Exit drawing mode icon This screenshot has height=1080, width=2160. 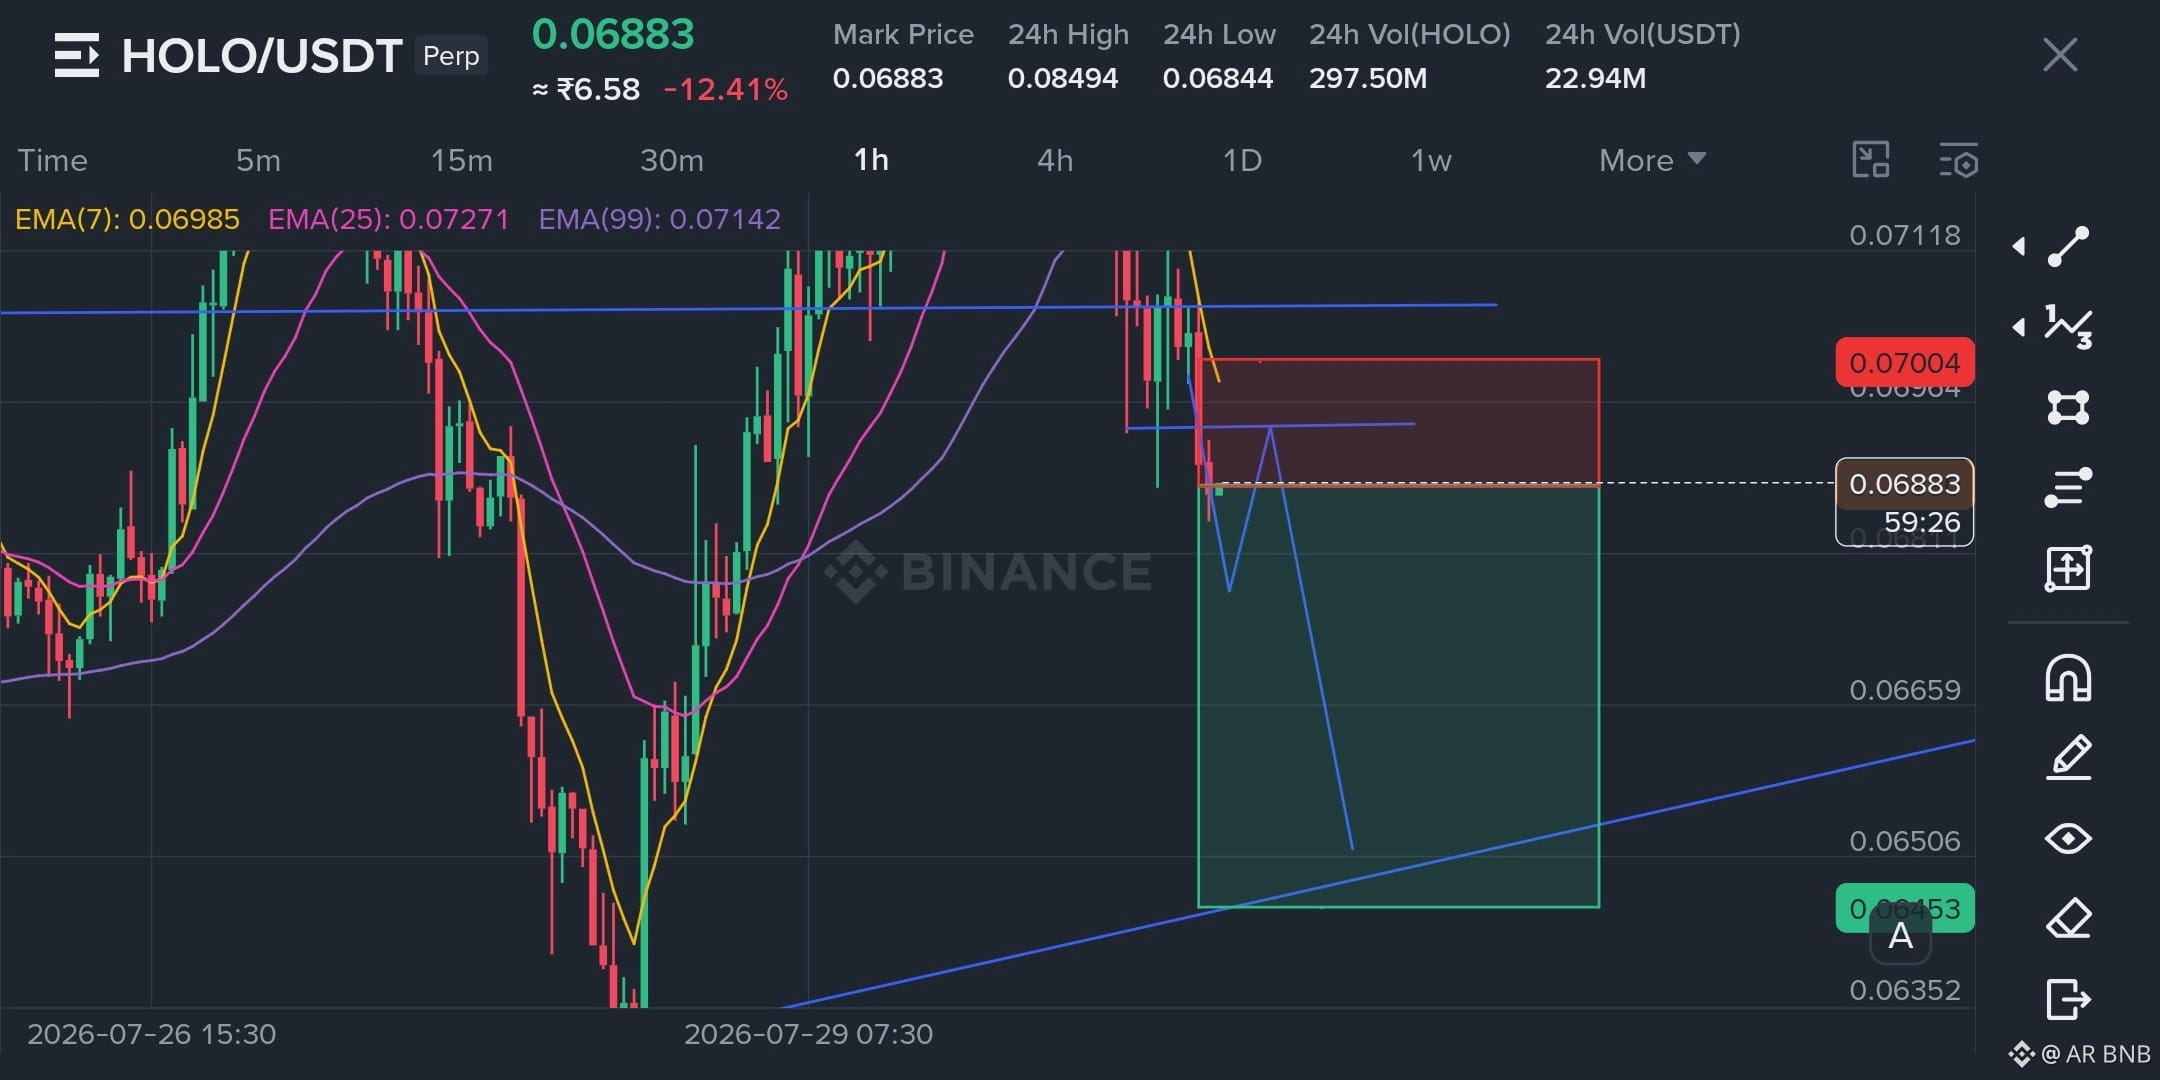click(x=2068, y=998)
